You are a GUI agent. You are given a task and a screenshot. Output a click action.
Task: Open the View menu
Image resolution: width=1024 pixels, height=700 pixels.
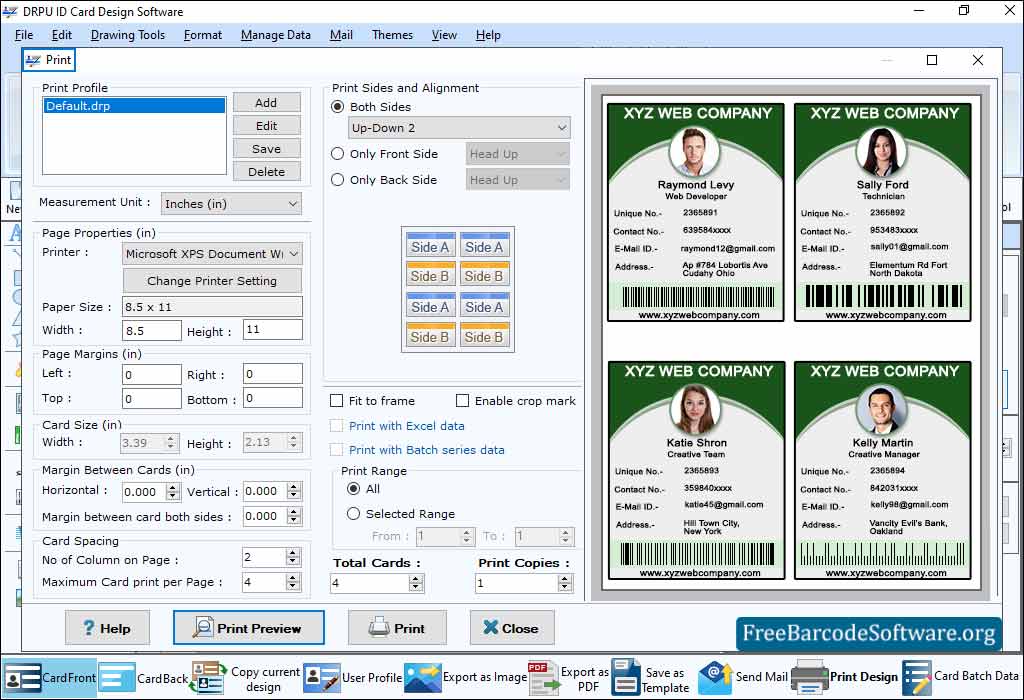[x=444, y=35]
